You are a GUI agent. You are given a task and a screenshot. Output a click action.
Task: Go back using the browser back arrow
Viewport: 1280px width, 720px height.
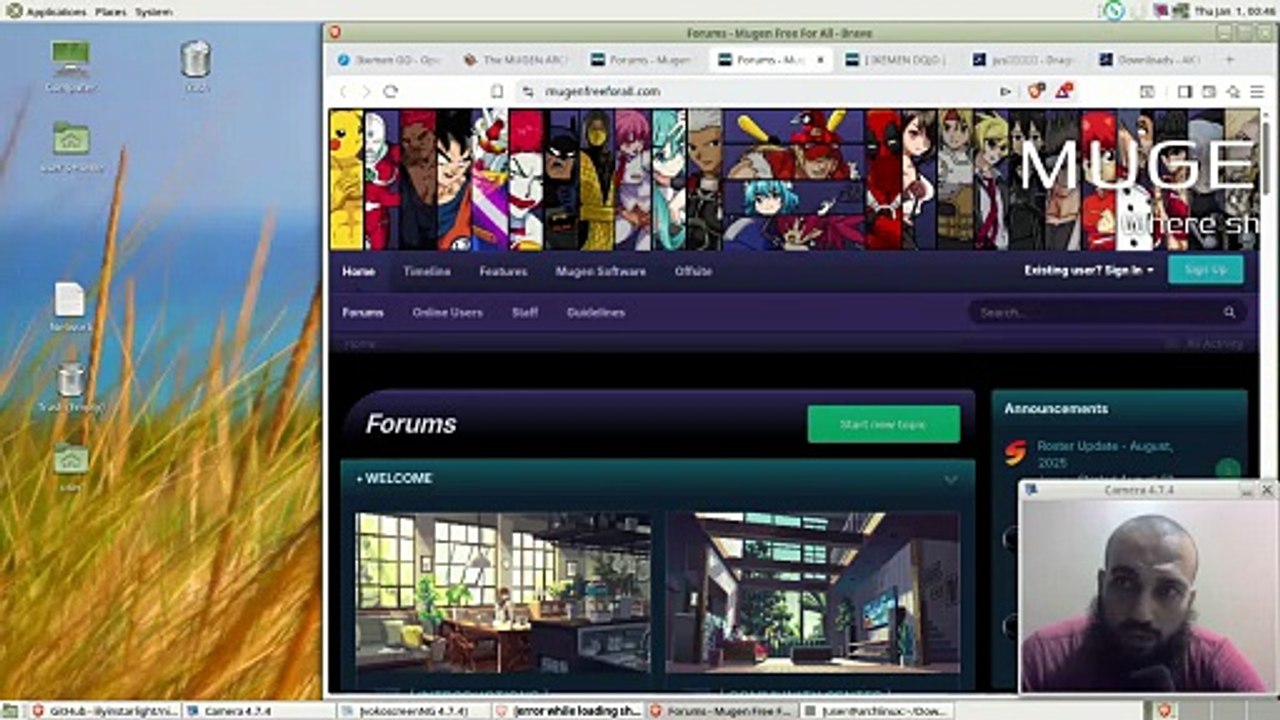343,91
